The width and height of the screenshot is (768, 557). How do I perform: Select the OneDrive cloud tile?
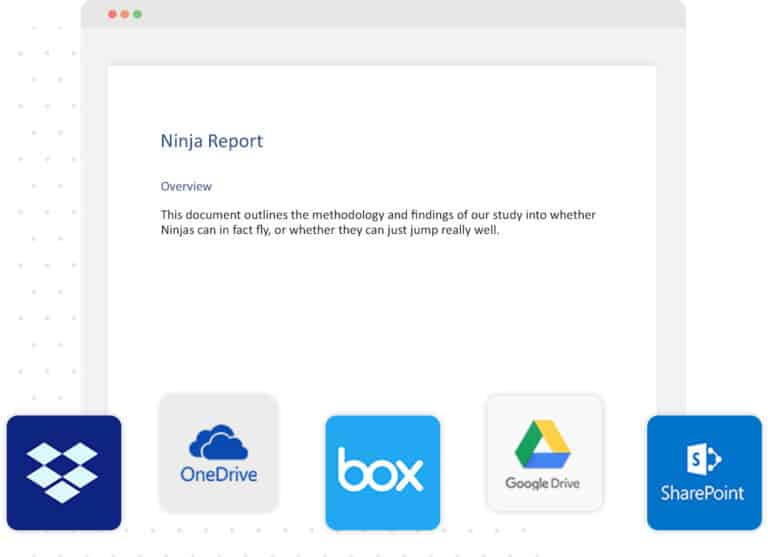click(x=218, y=453)
